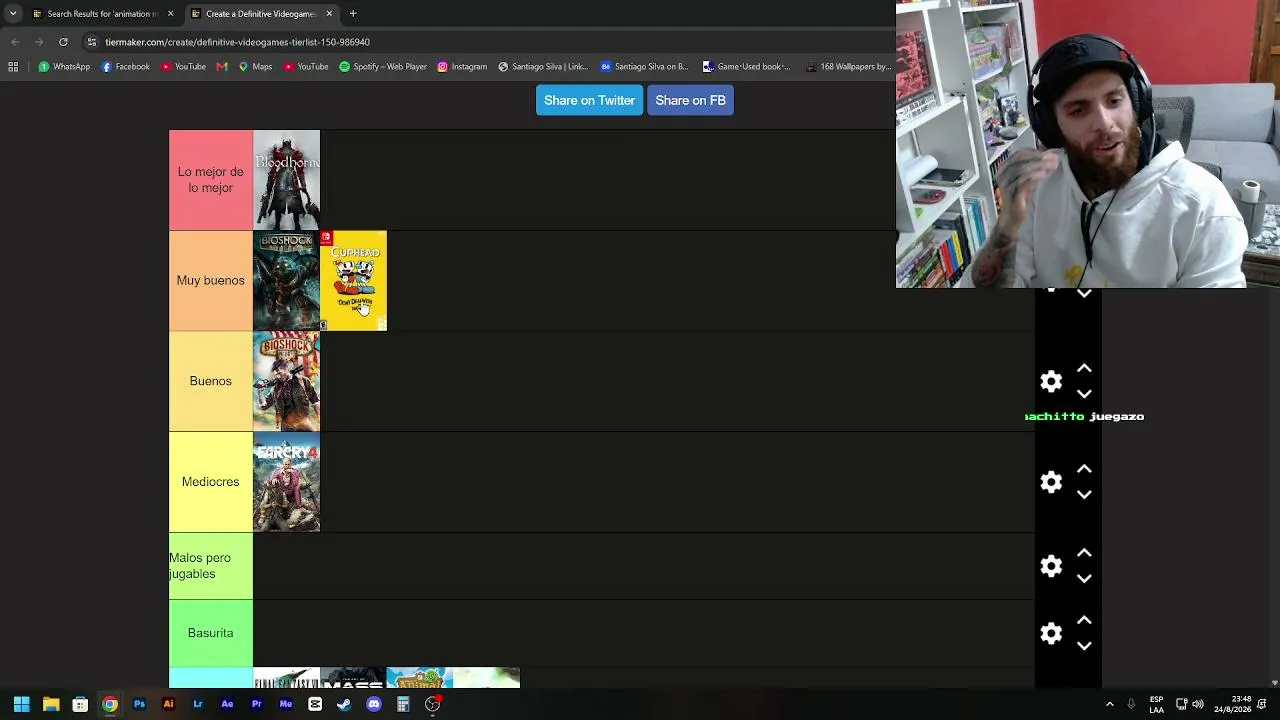Image resolution: width=1280 pixels, height=720 pixels.
Task: Move the Buenos tier row down
Action: point(1084,394)
